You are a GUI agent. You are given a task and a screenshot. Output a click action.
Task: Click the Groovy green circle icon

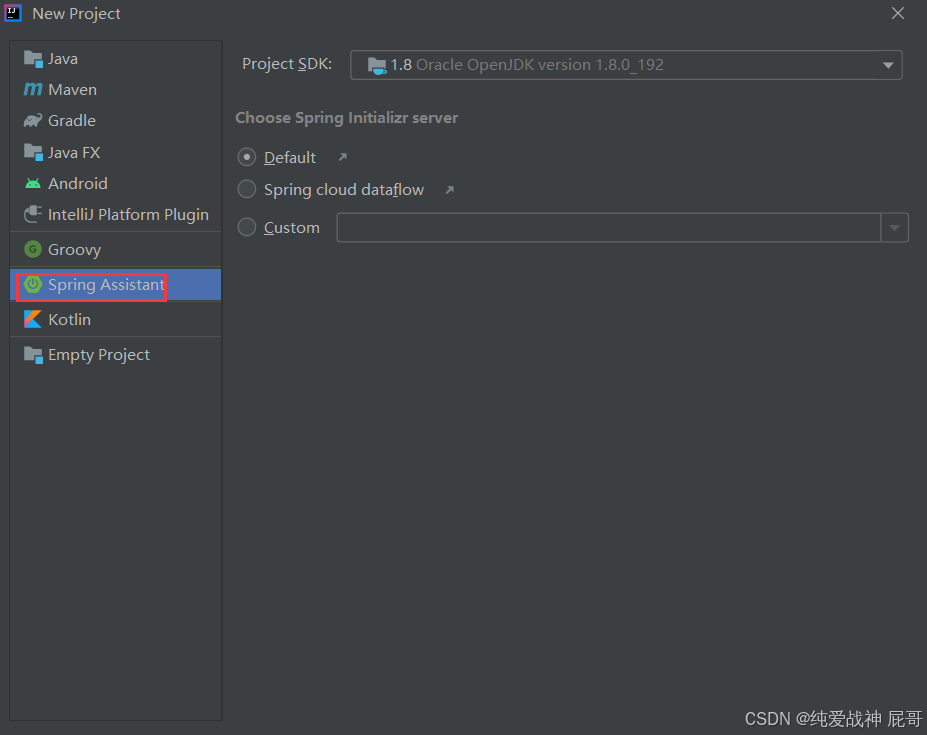coord(33,249)
